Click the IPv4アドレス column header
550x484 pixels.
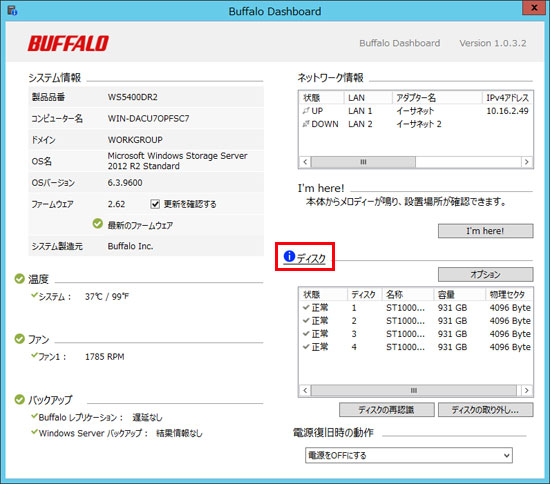[x=508, y=98]
